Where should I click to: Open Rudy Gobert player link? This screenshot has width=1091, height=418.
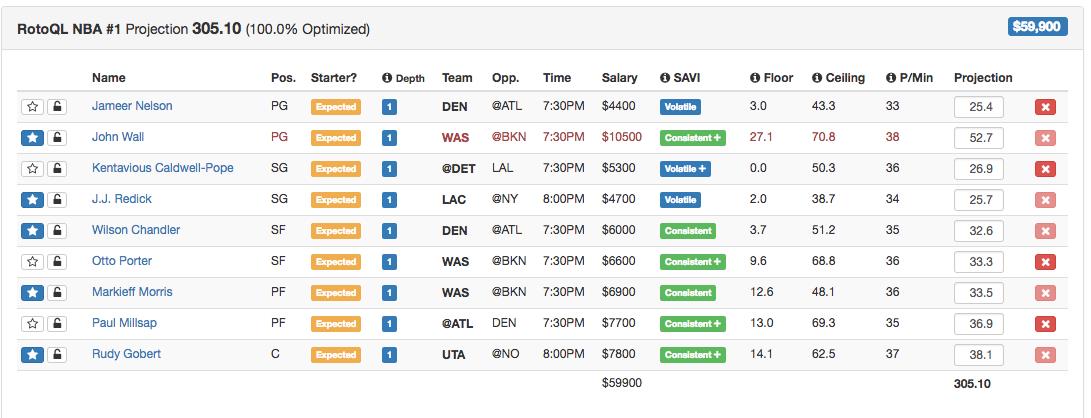(126, 353)
